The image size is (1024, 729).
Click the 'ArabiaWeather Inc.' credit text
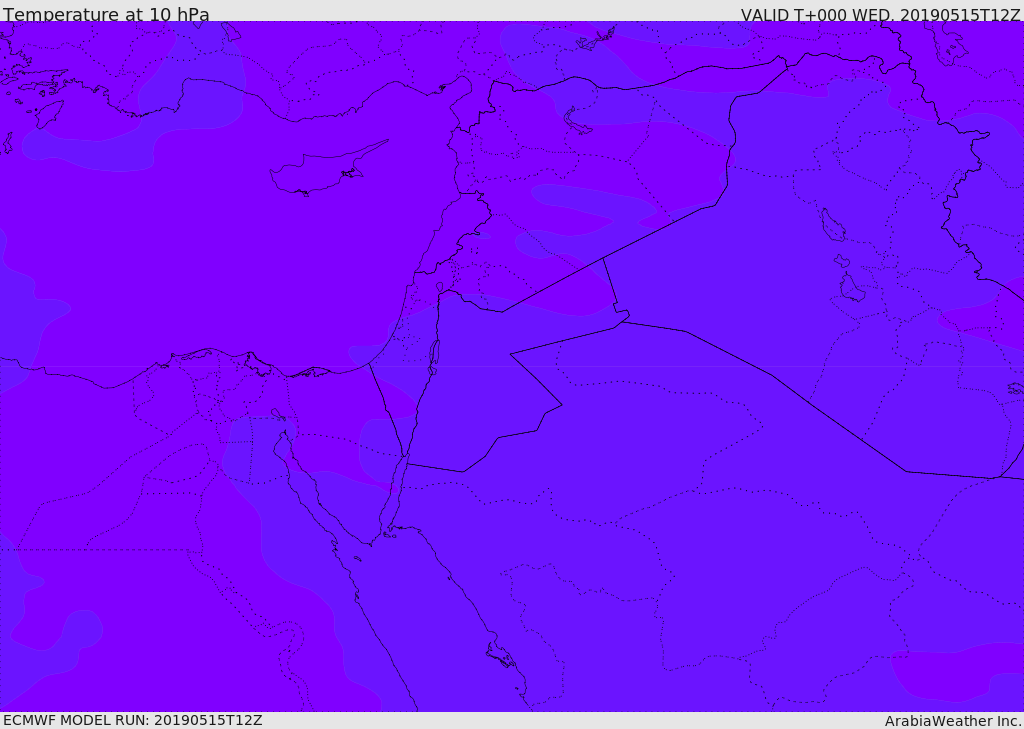(953, 721)
